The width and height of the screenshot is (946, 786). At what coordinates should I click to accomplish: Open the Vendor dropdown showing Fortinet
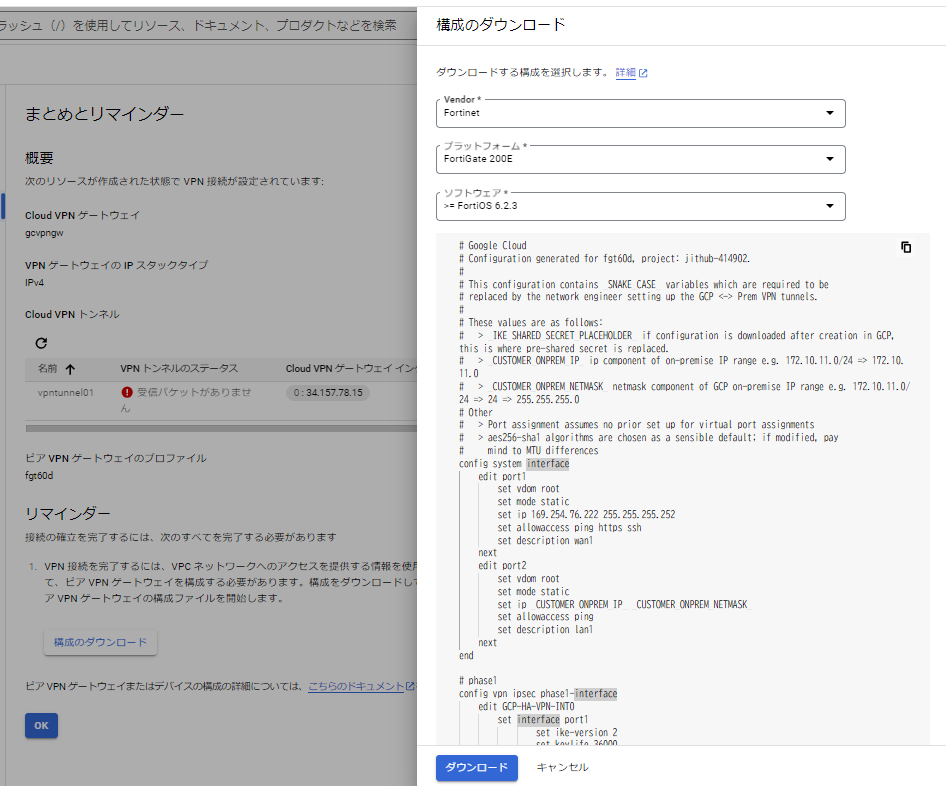[x=640, y=113]
